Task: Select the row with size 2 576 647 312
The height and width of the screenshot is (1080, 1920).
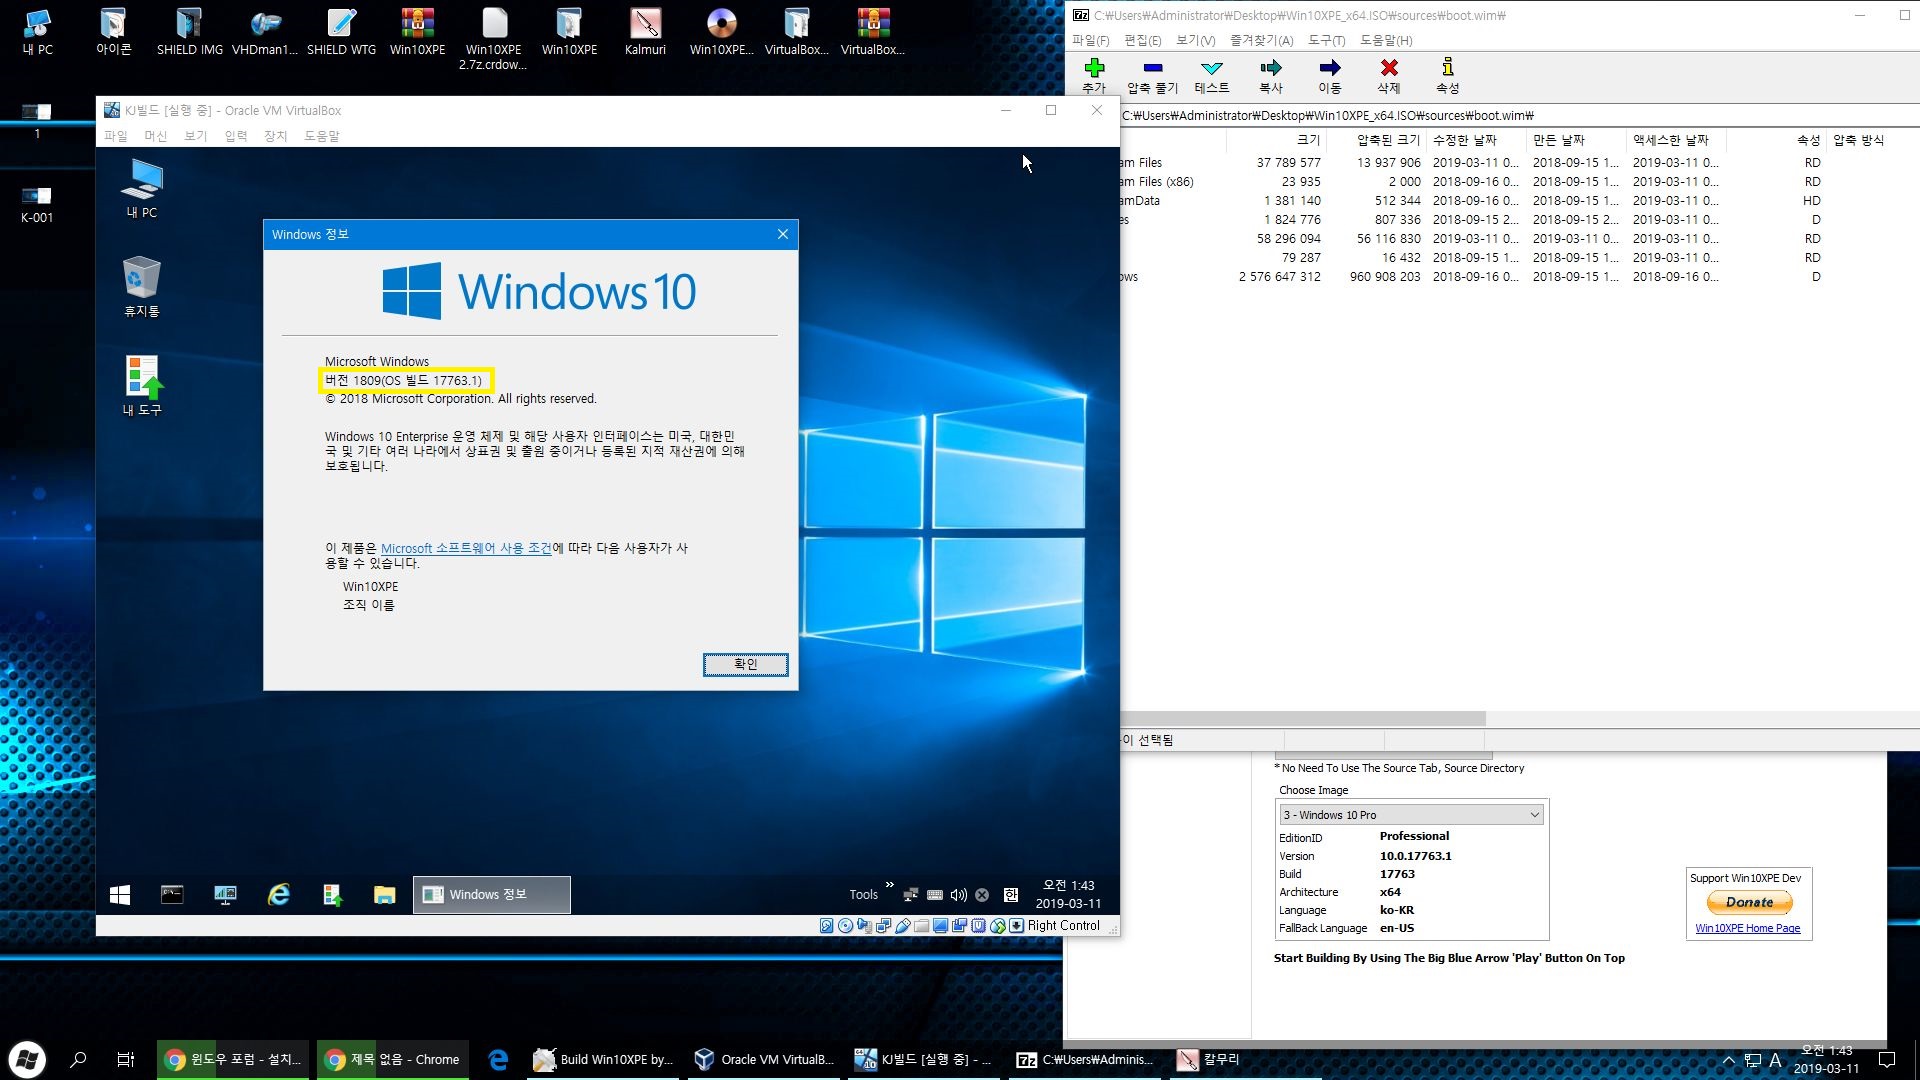Action: pos(1518,277)
